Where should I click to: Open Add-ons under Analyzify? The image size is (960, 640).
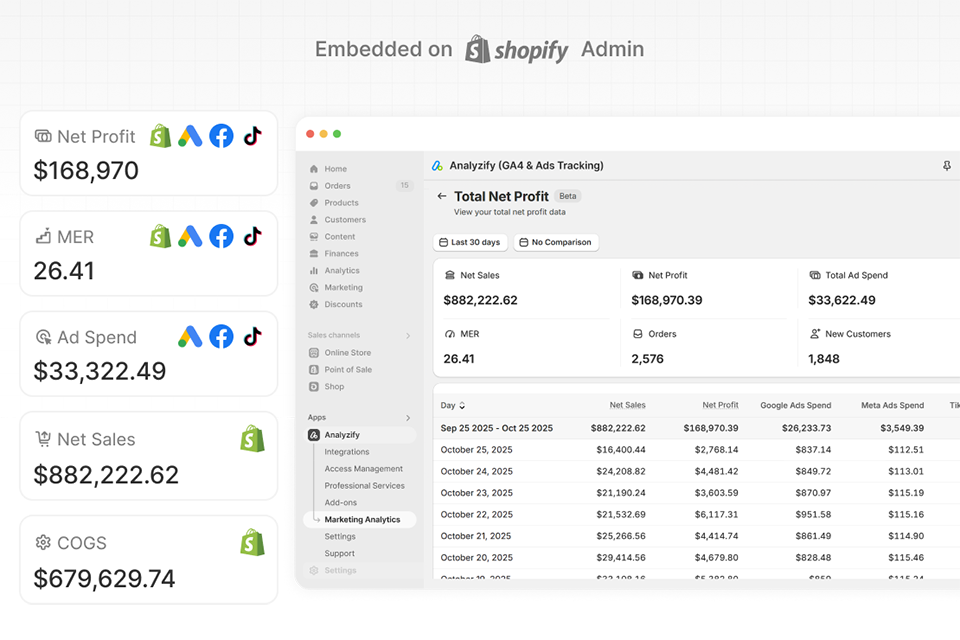(340, 502)
